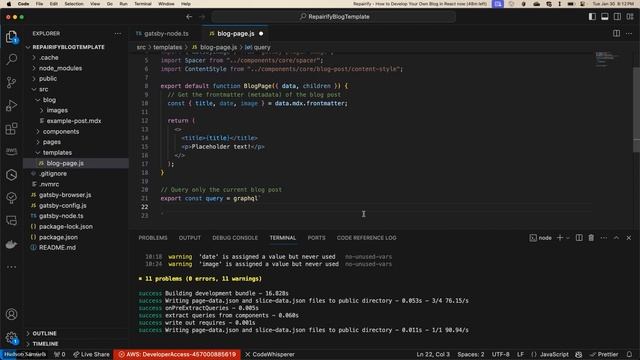Create a new terminal with plus icon
The image size is (640, 360).
[x=560, y=238]
